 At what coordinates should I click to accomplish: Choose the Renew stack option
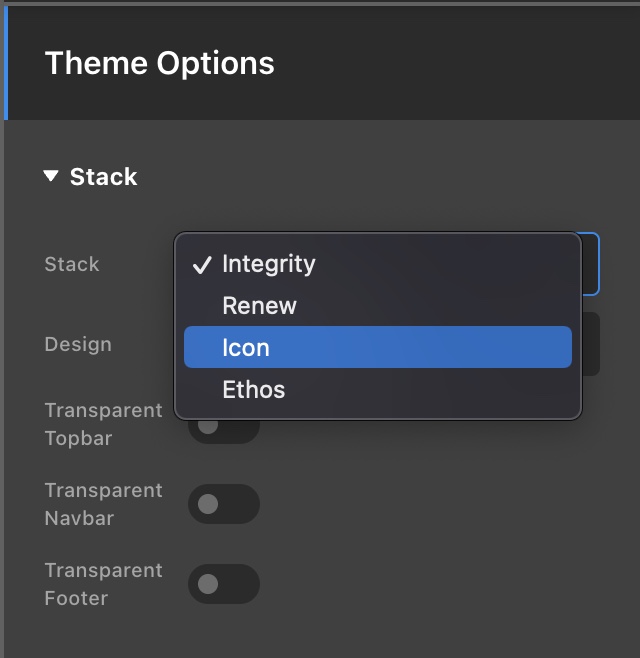coord(259,306)
